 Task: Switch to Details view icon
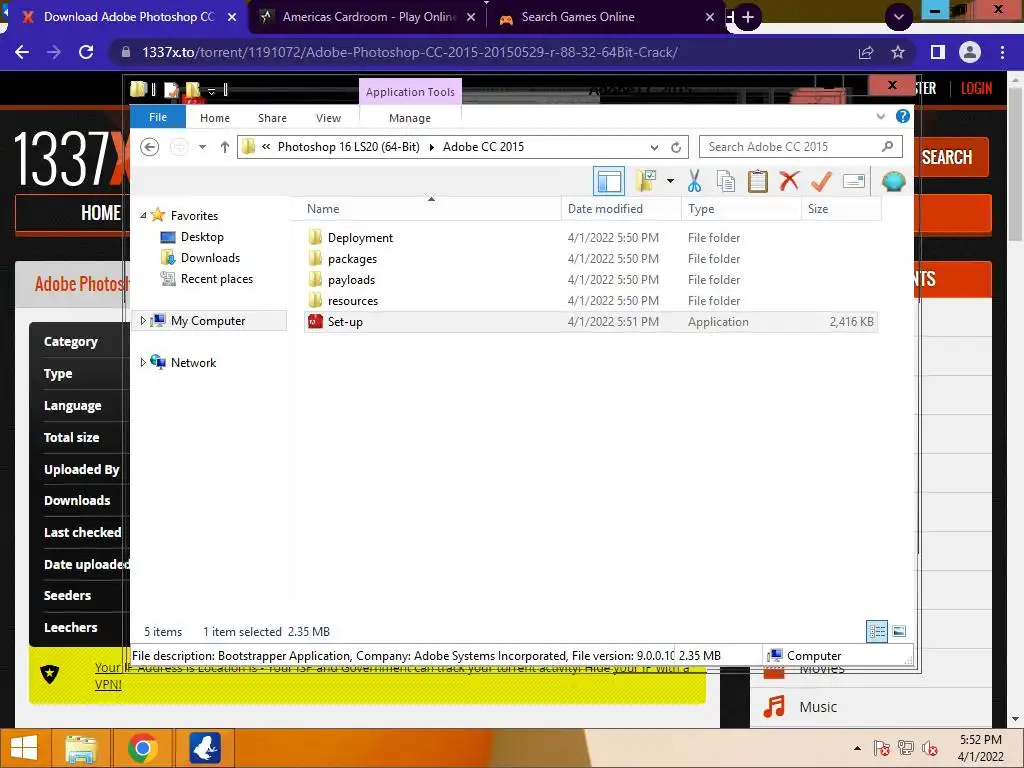click(876, 632)
